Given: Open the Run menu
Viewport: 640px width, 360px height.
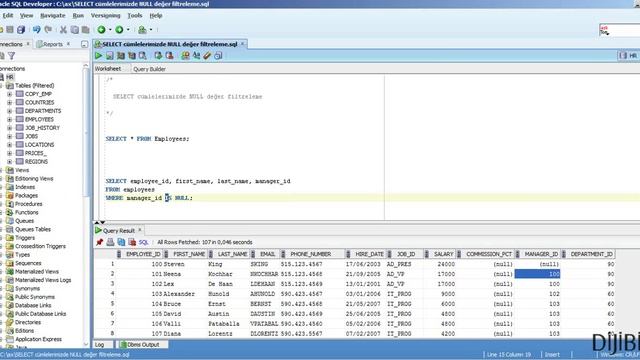Looking at the screenshot, I should pos(78,16).
